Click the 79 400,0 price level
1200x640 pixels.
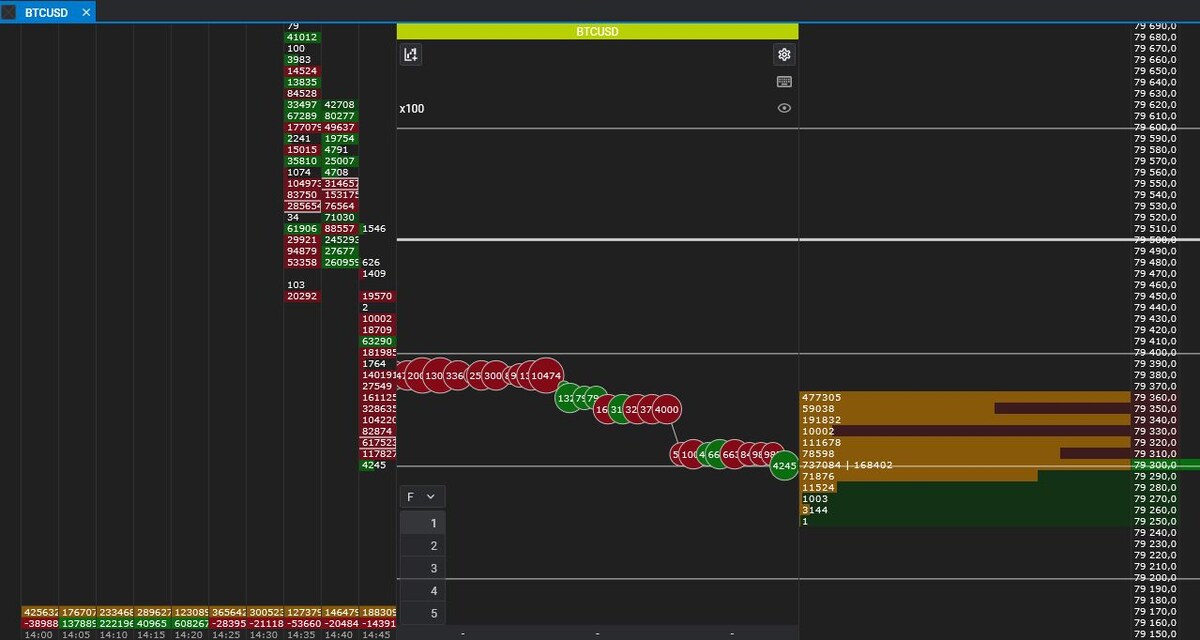(1154, 353)
